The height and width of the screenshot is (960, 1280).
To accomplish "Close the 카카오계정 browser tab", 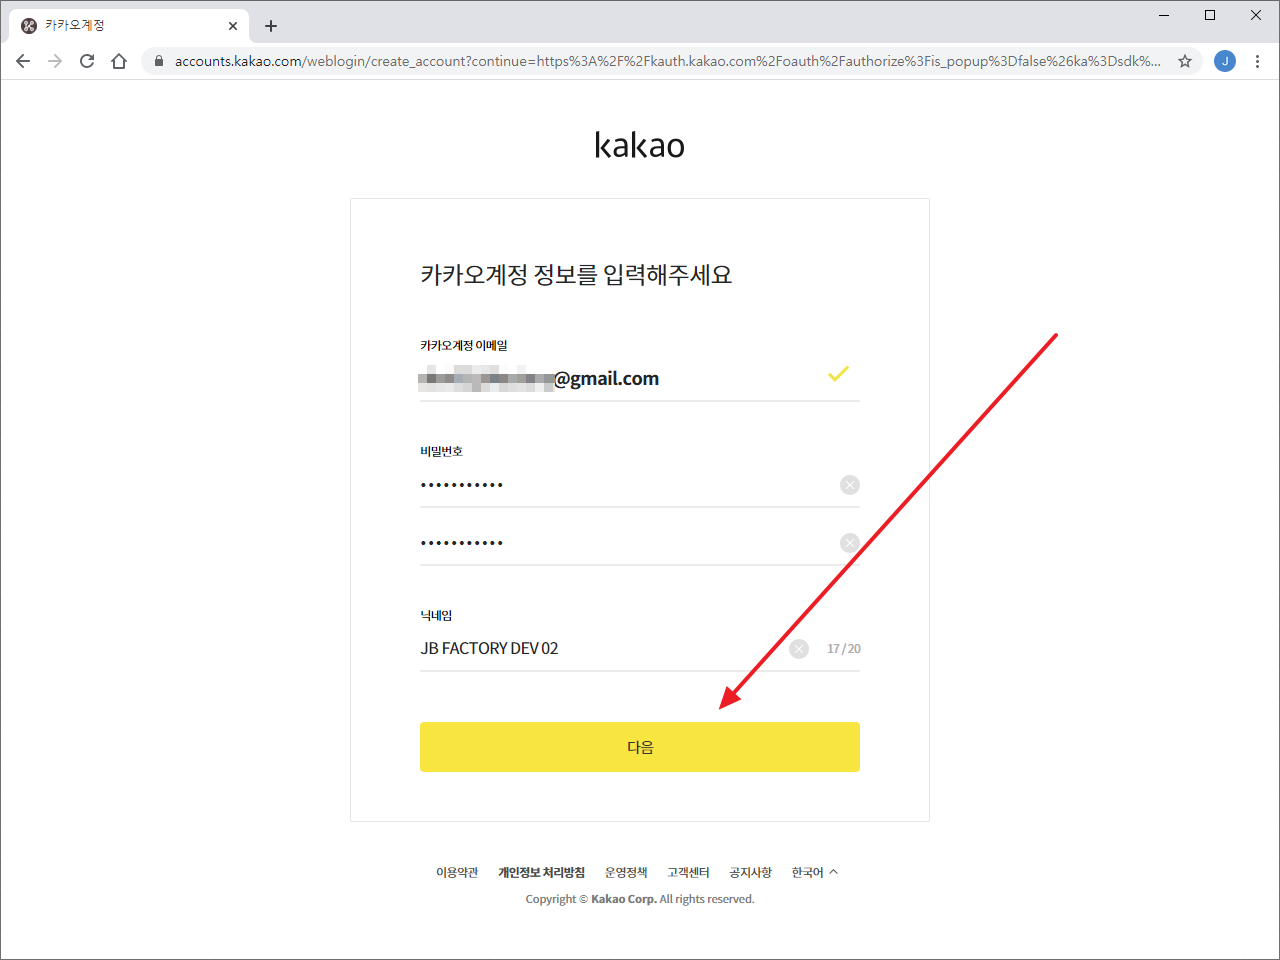I will pyautogui.click(x=233, y=26).
